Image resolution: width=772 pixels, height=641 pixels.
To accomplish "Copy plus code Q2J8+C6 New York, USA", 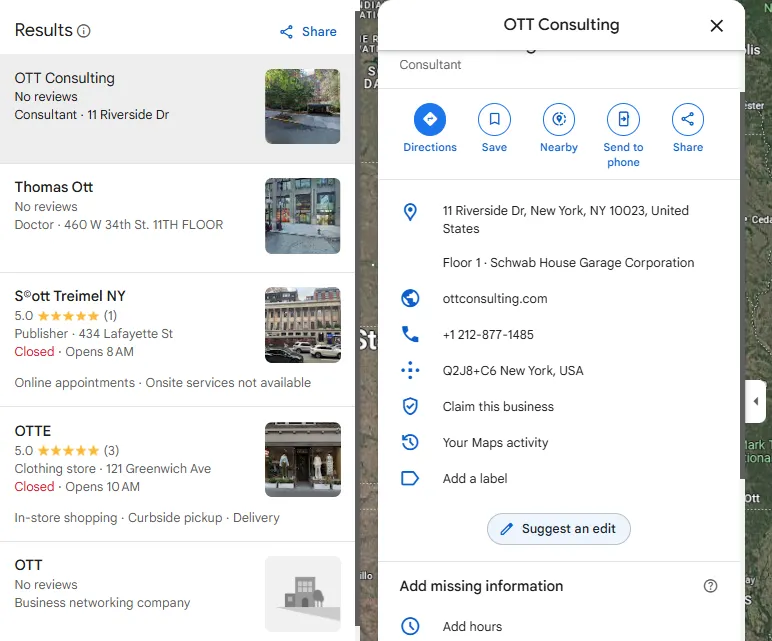I will 513,371.
